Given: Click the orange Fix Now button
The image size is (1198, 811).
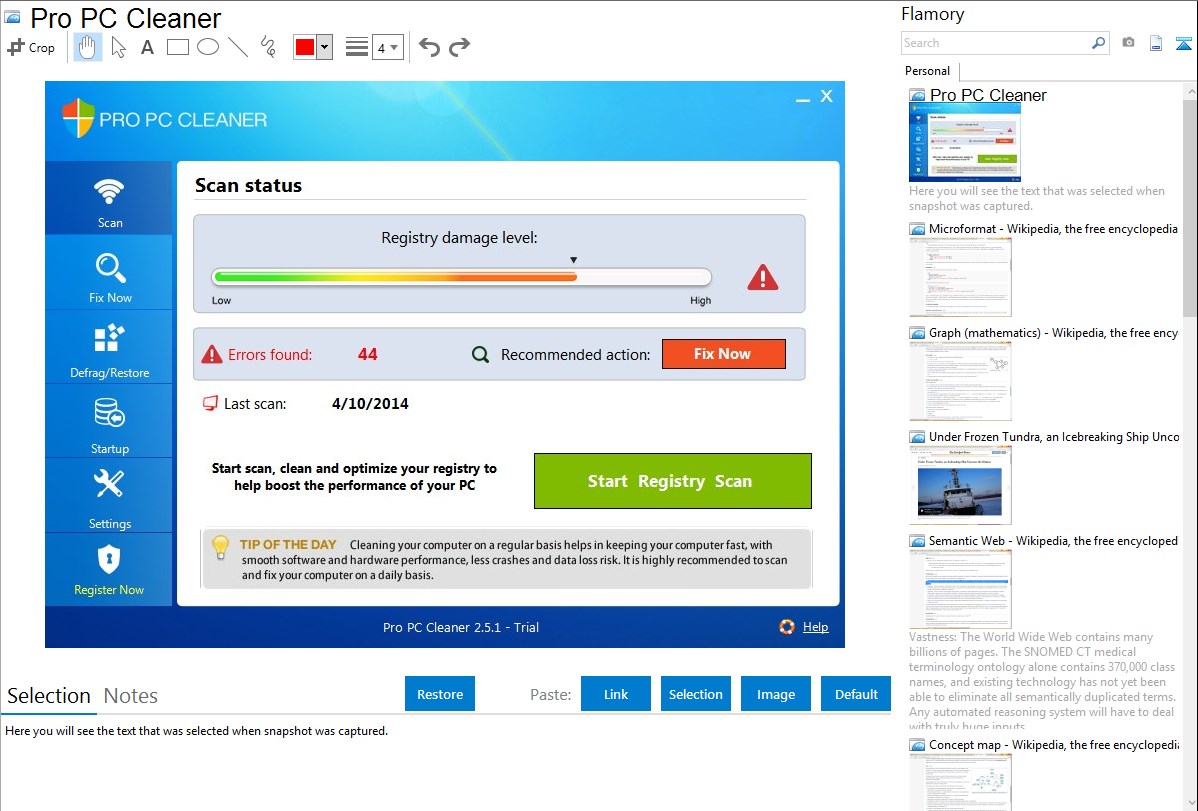Looking at the screenshot, I should [724, 354].
